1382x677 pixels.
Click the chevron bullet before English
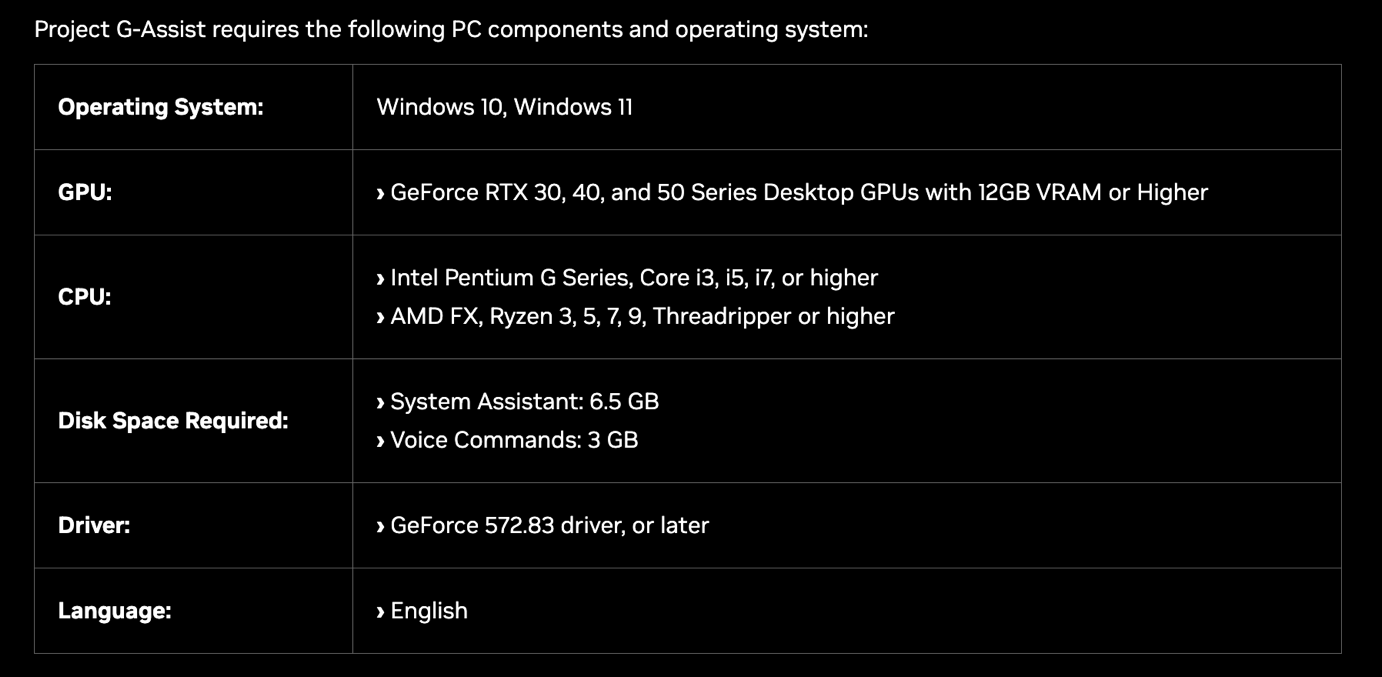click(380, 611)
